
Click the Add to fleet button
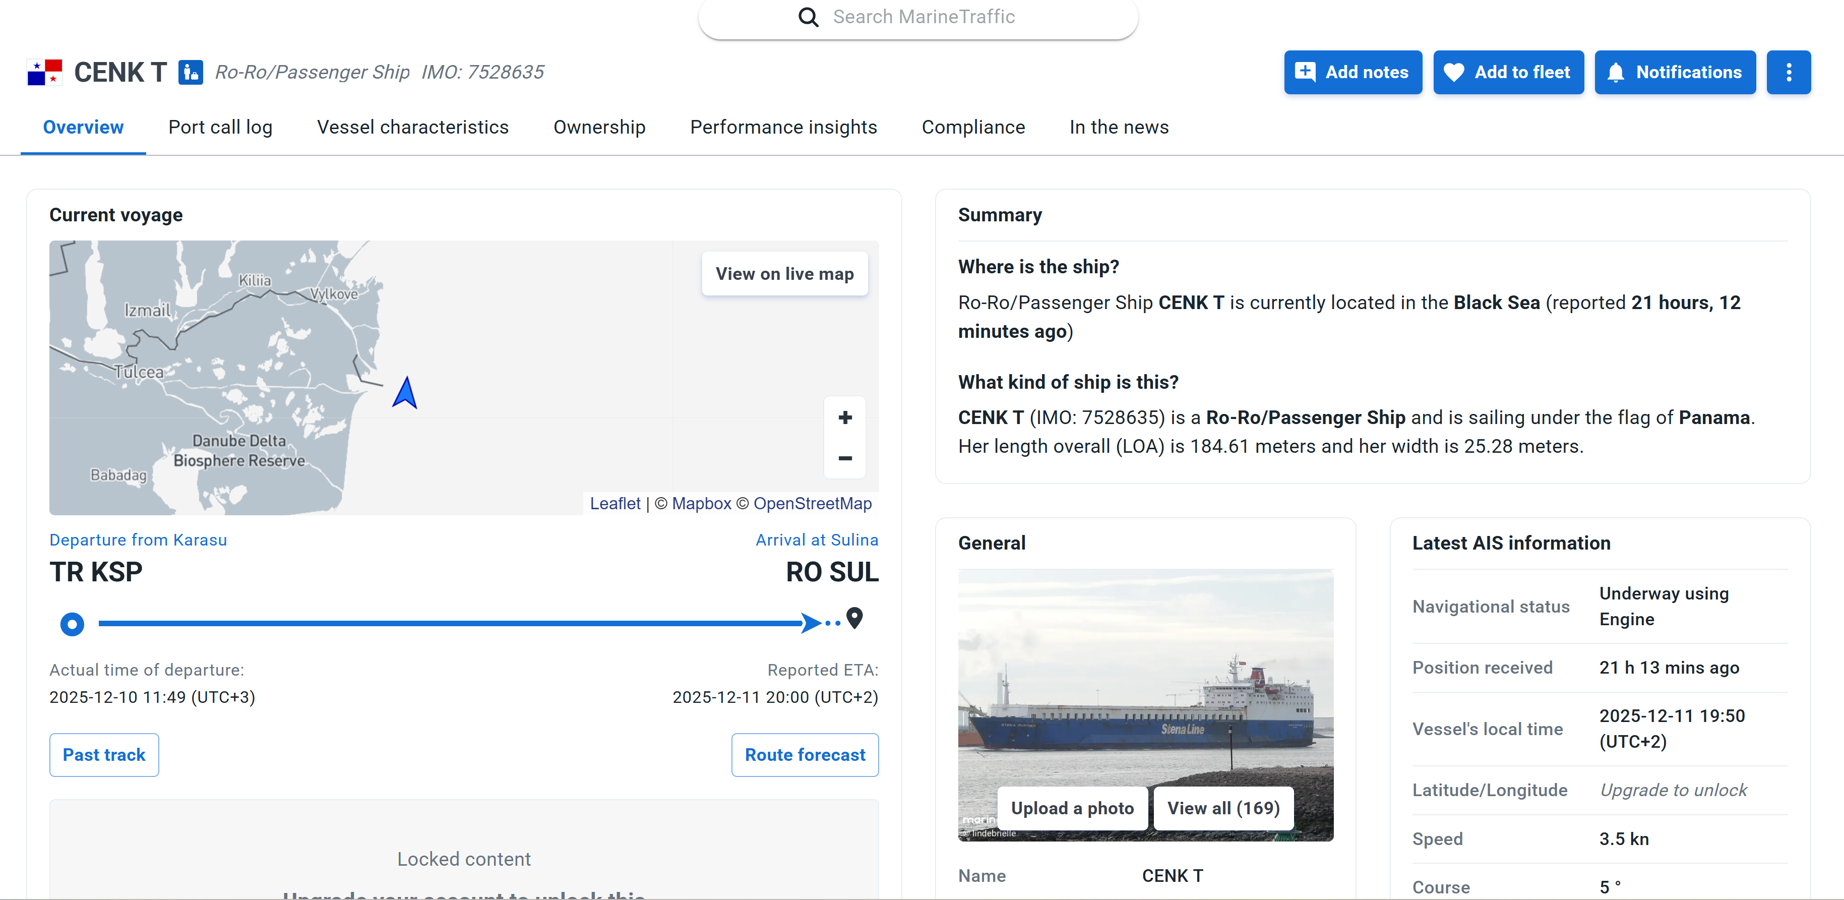(1508, 72)
